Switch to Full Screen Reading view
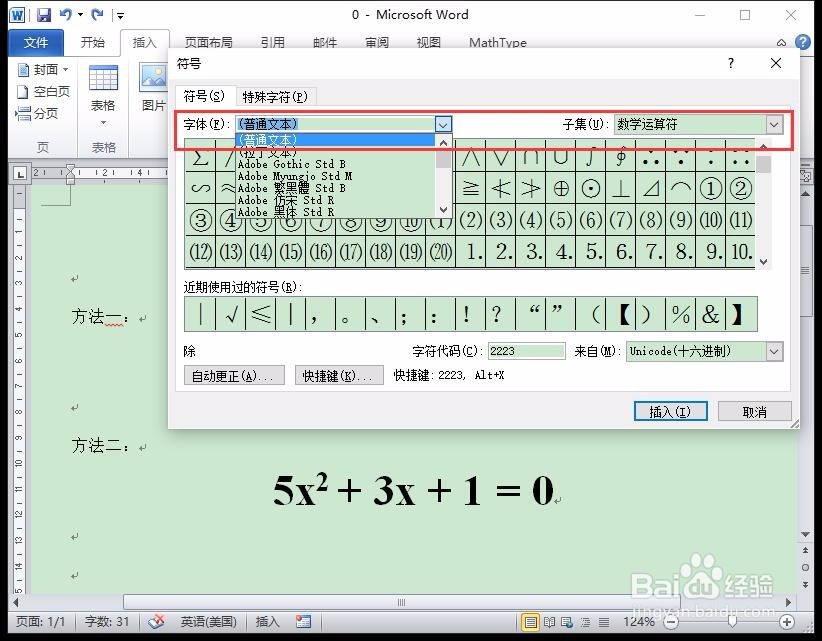 549,622
